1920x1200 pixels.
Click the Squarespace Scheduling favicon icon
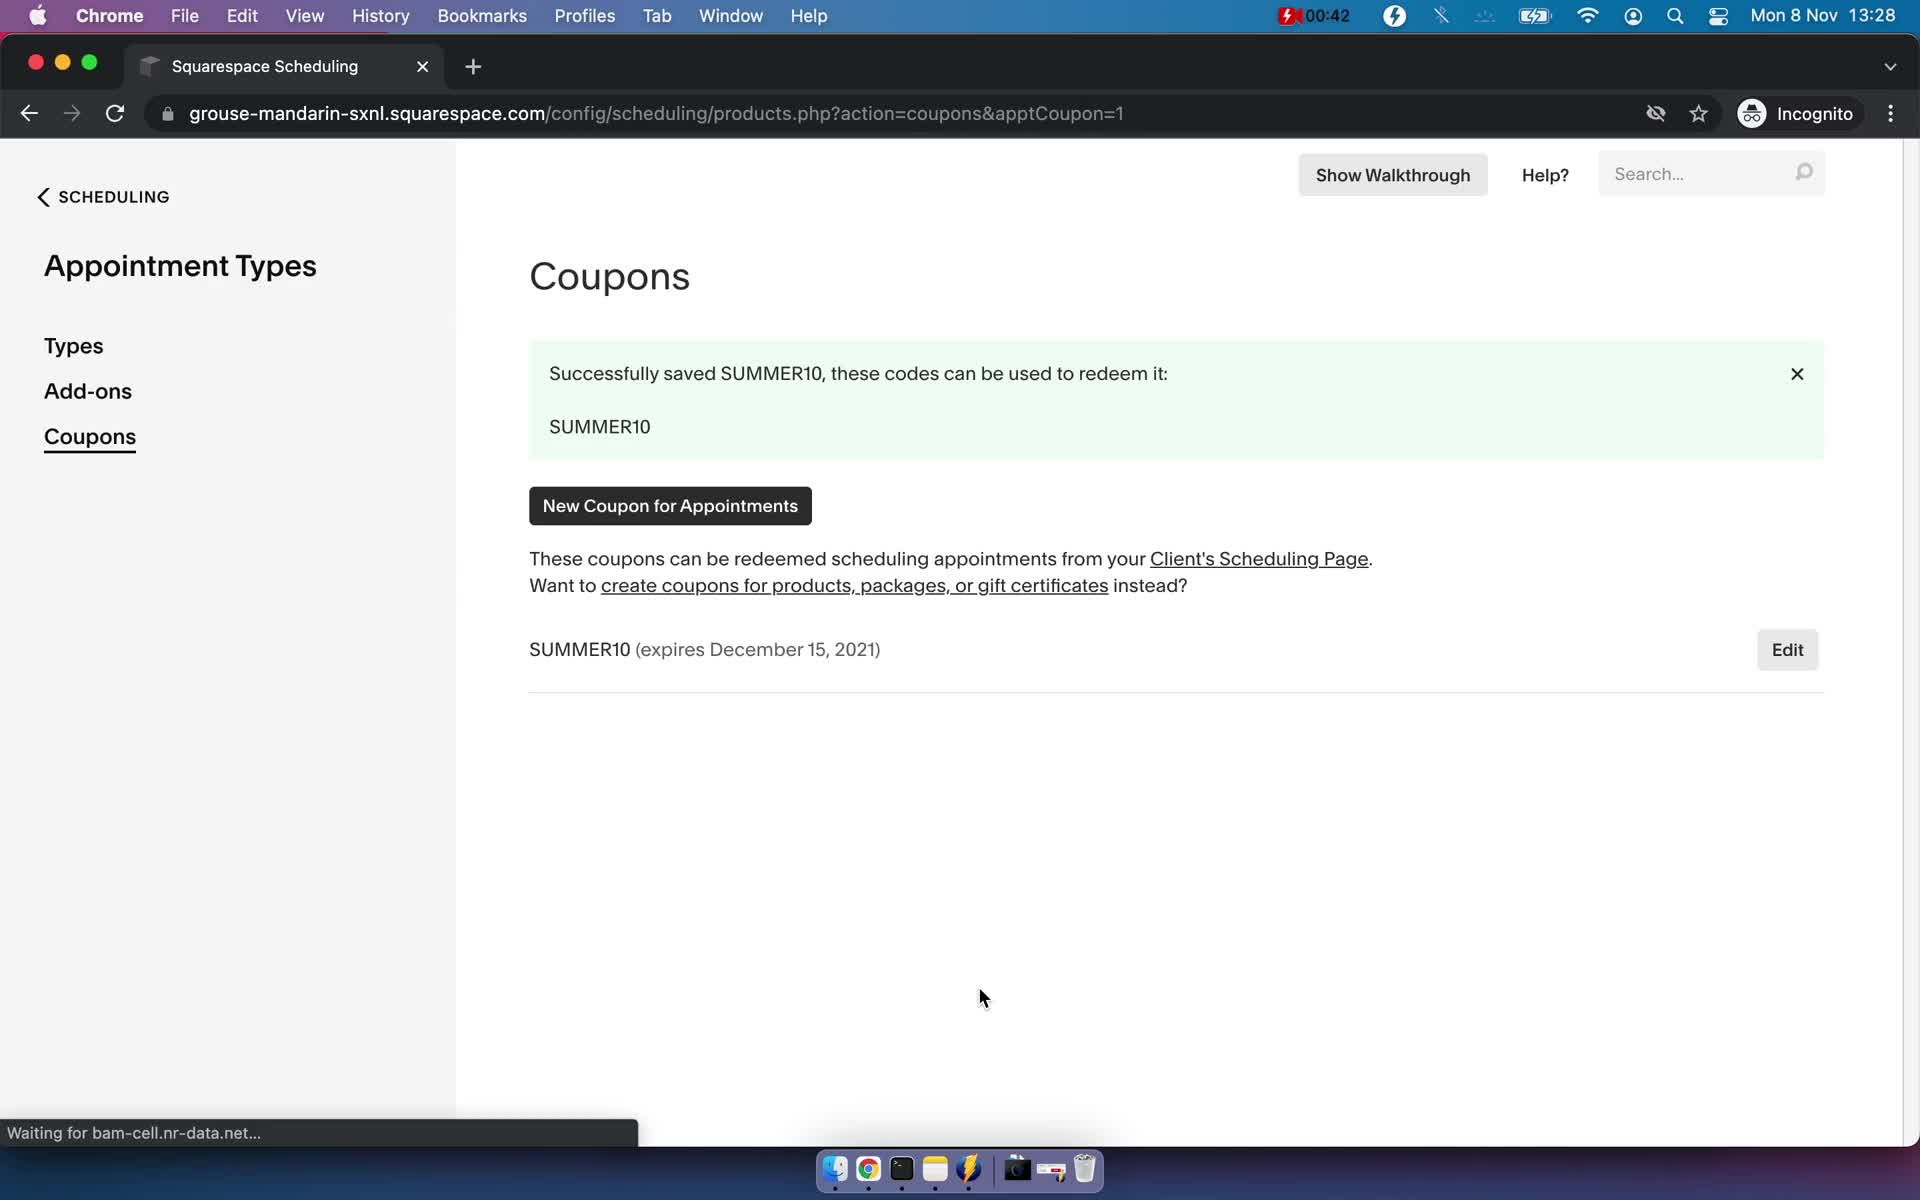(149, 65)
